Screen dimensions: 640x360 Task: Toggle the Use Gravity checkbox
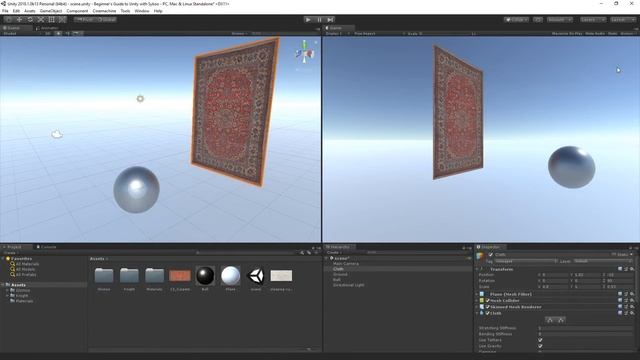(540, 346)
